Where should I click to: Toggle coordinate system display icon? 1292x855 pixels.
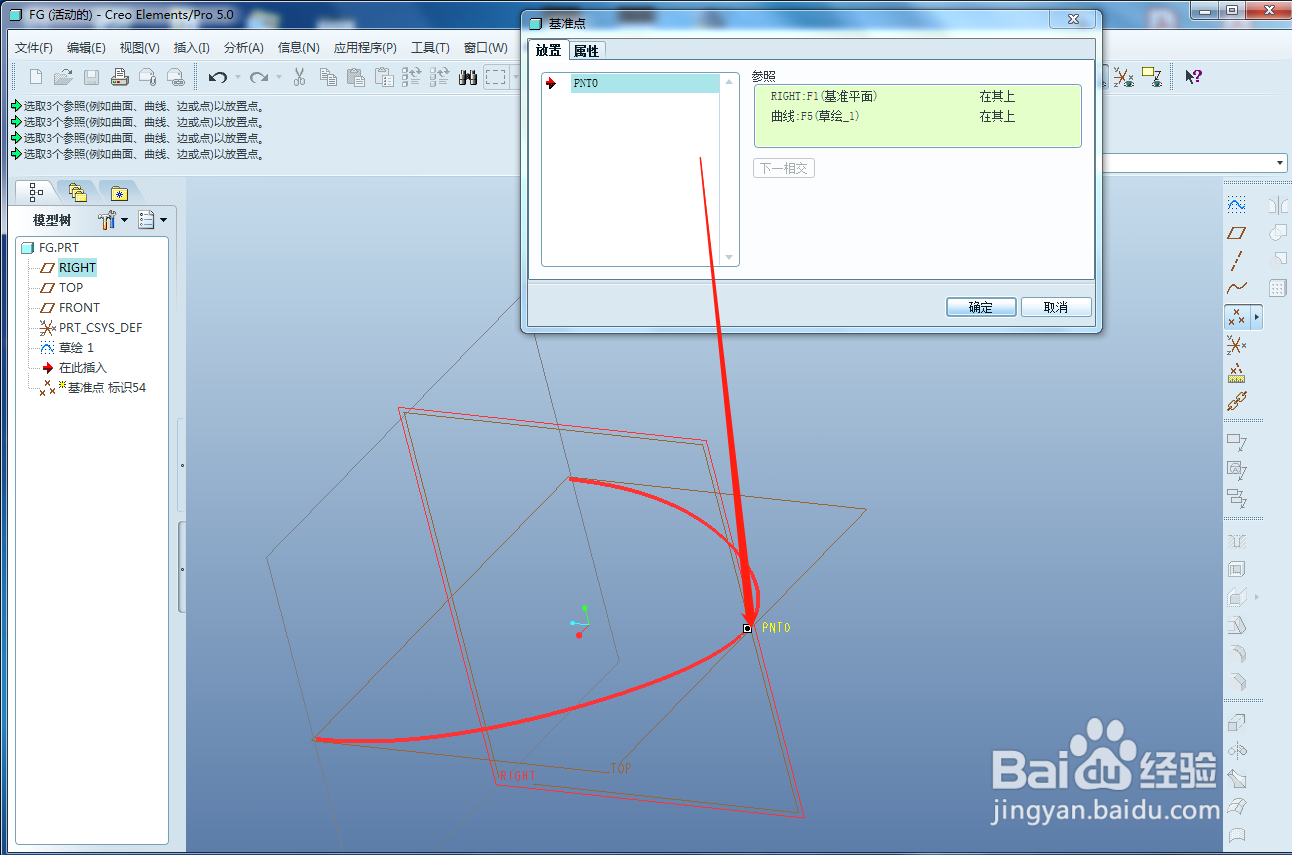click(x=1124, y=77)
